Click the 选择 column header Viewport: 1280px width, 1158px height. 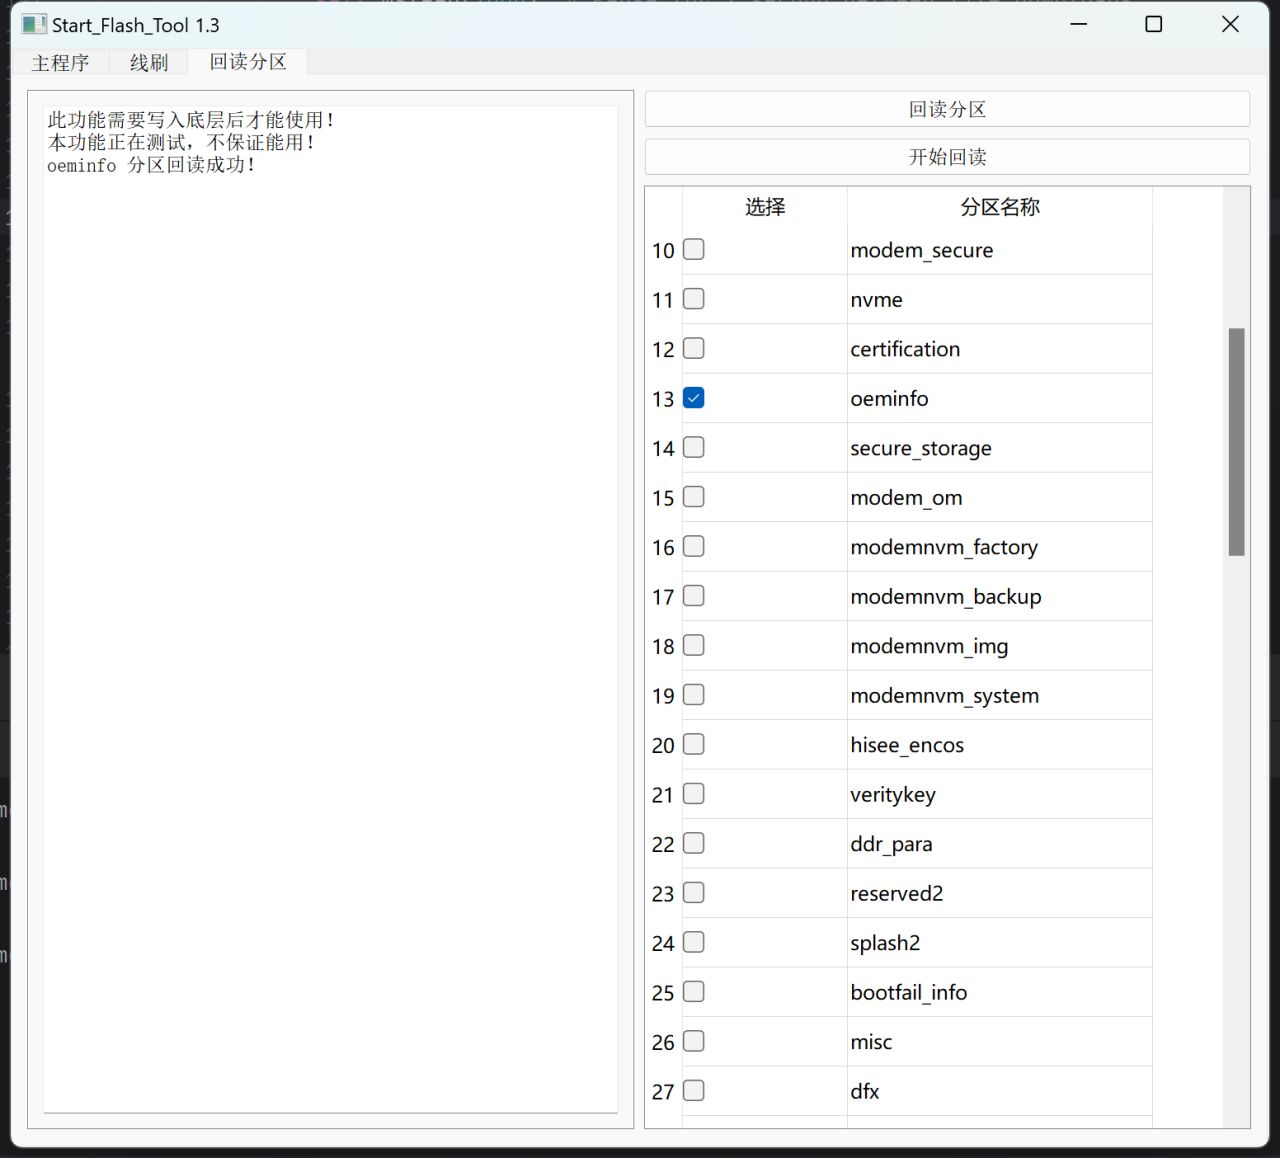pos(765,207)
